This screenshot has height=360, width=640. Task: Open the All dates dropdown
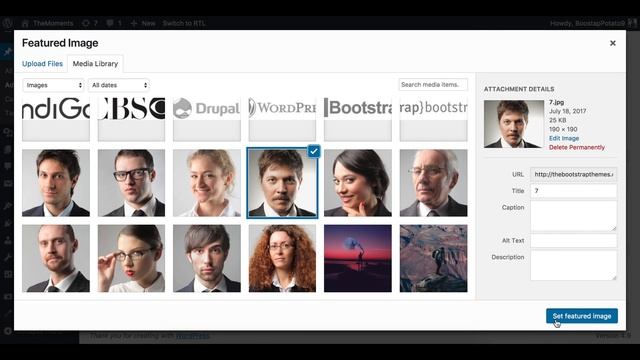click(x=119, y=85)
